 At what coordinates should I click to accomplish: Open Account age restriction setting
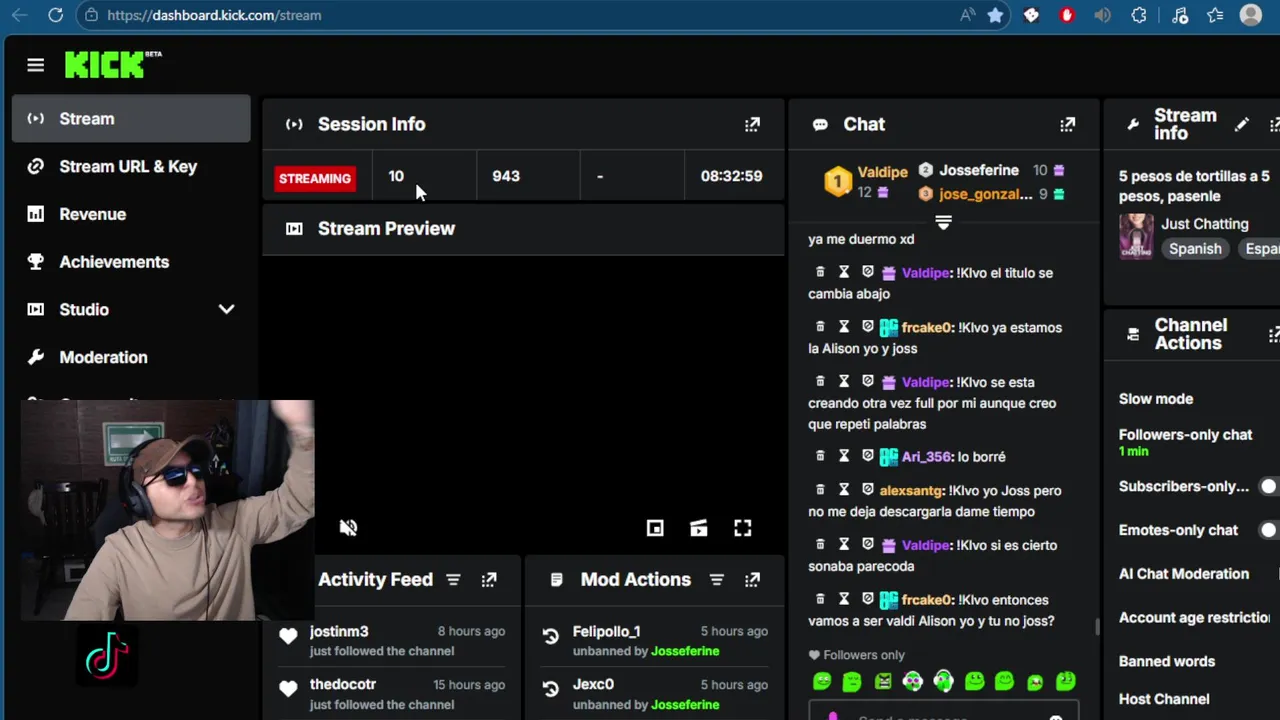tap(1194, 617)
